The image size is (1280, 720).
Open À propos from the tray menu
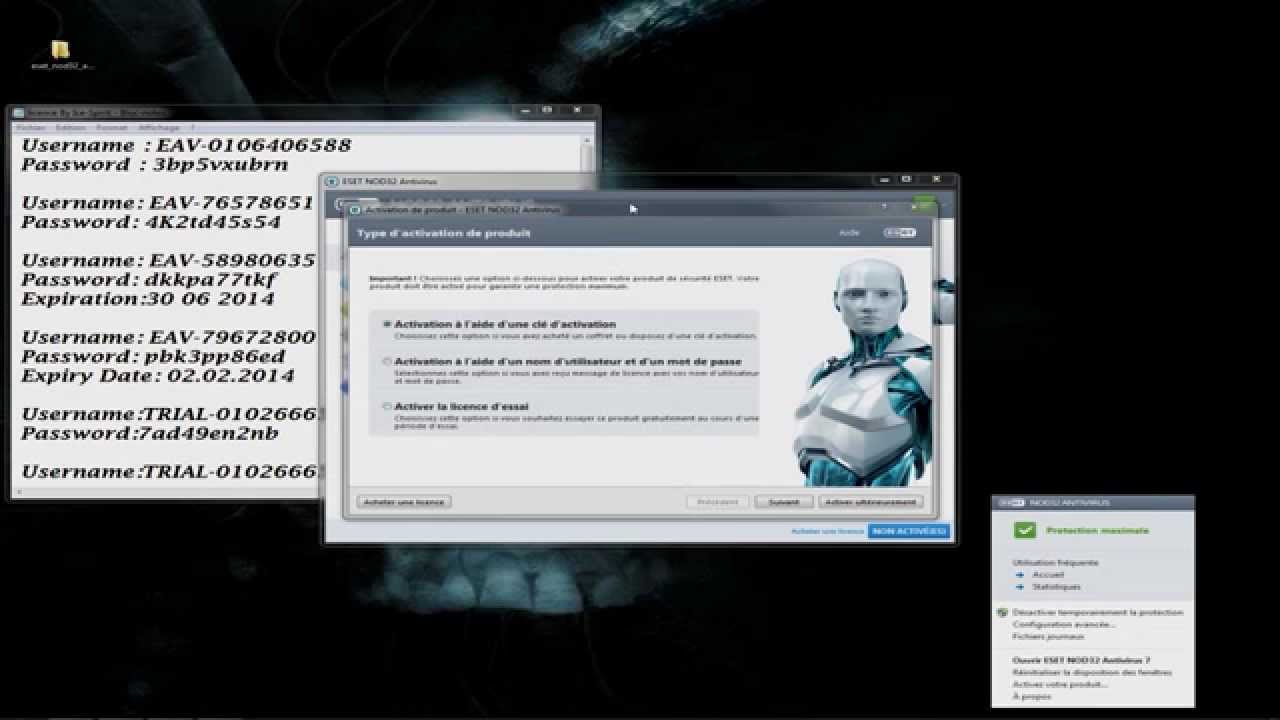(x=1032, y=696)
